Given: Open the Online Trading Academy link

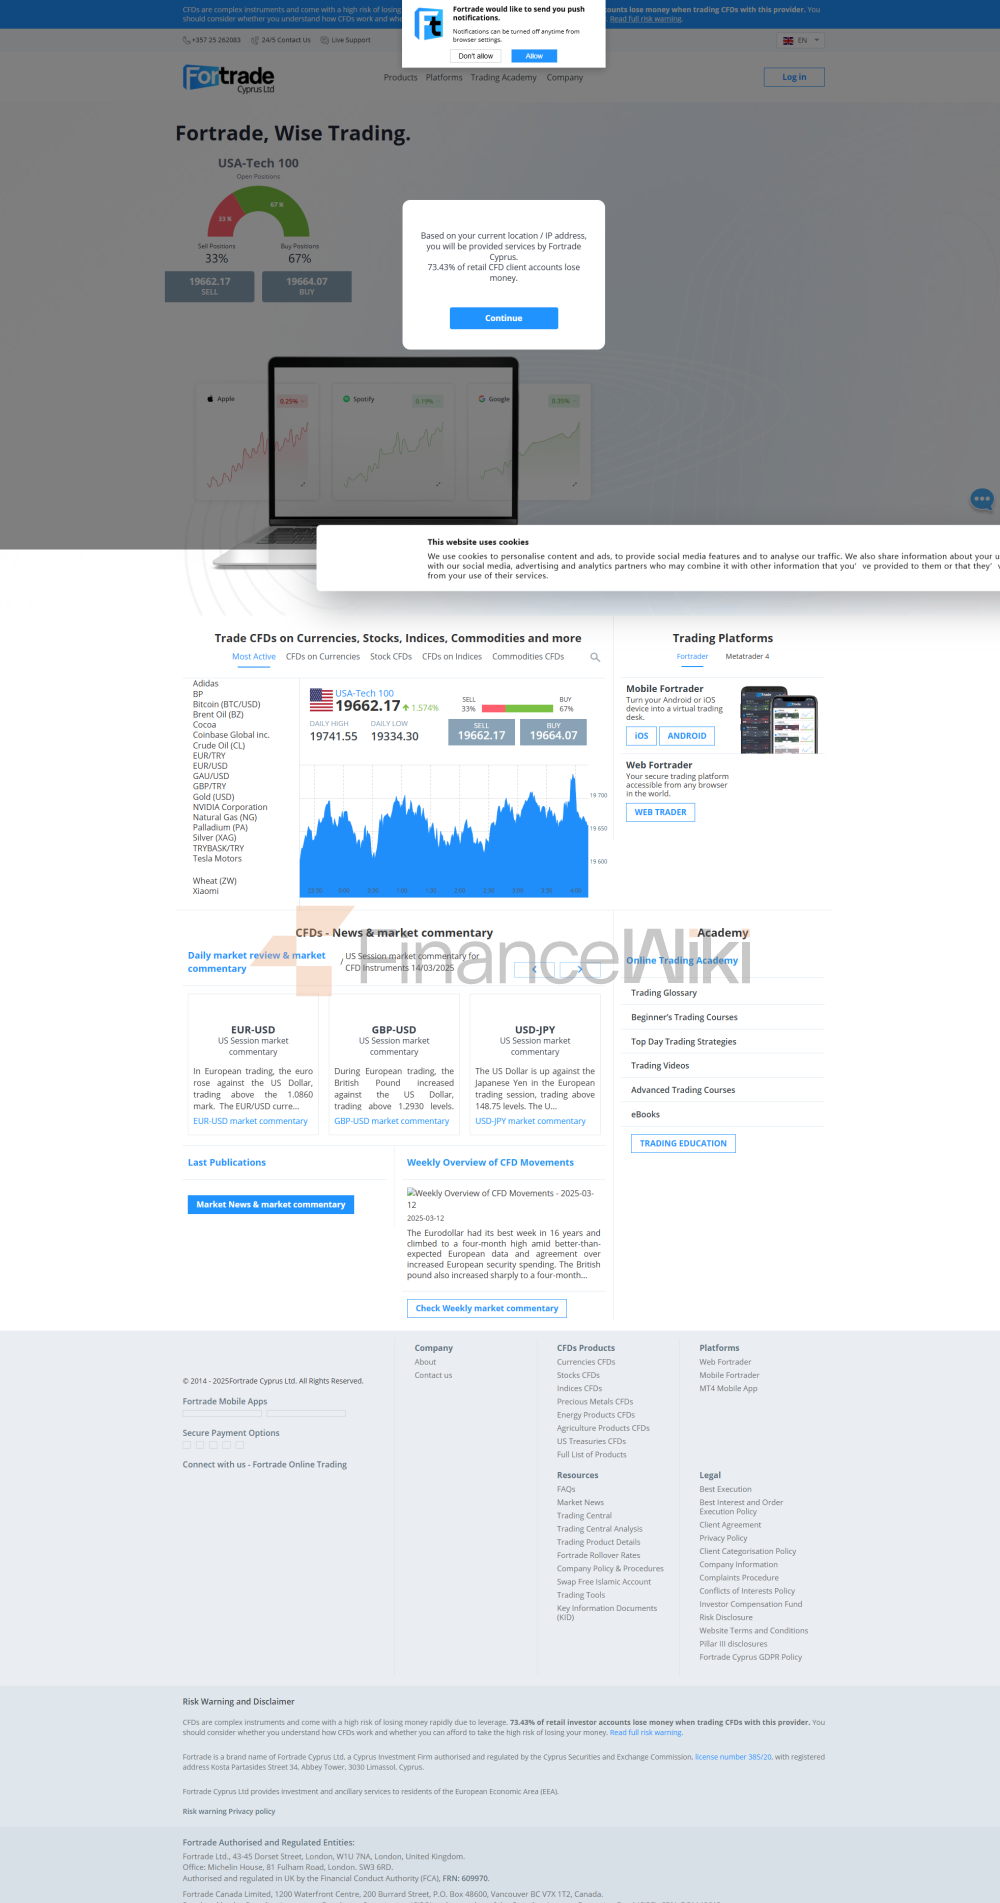Looking at the screenshot, I should [x=682, y=960].
